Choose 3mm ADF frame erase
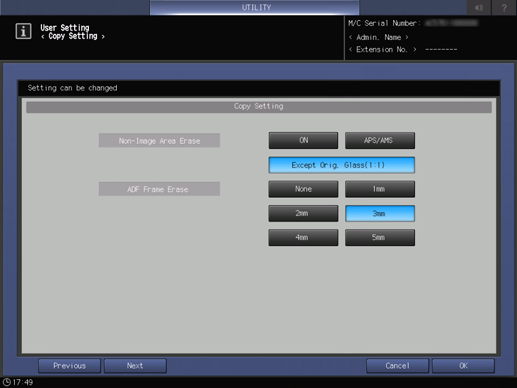This screenshot has width=517, height=388. click(x=380, y=213)
